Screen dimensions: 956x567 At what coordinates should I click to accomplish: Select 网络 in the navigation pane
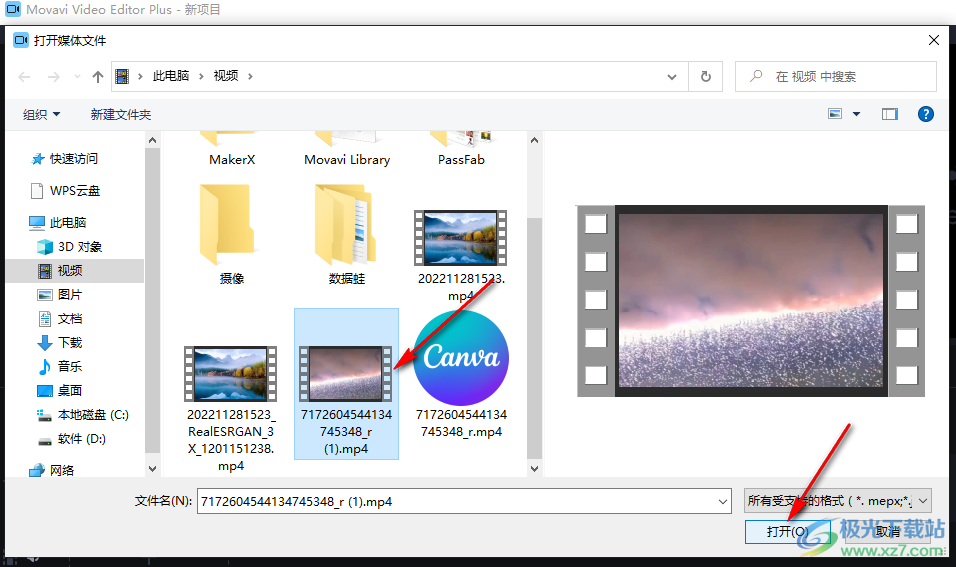pyautogui.click(x=52, y=471)
